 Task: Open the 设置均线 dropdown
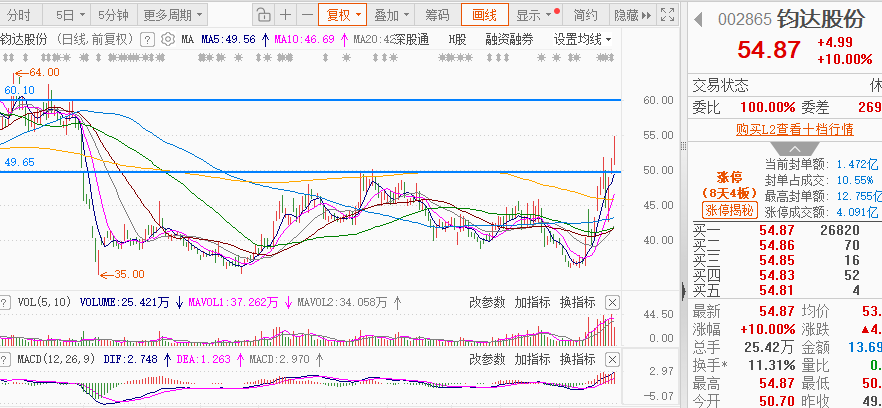click(583, 39)
